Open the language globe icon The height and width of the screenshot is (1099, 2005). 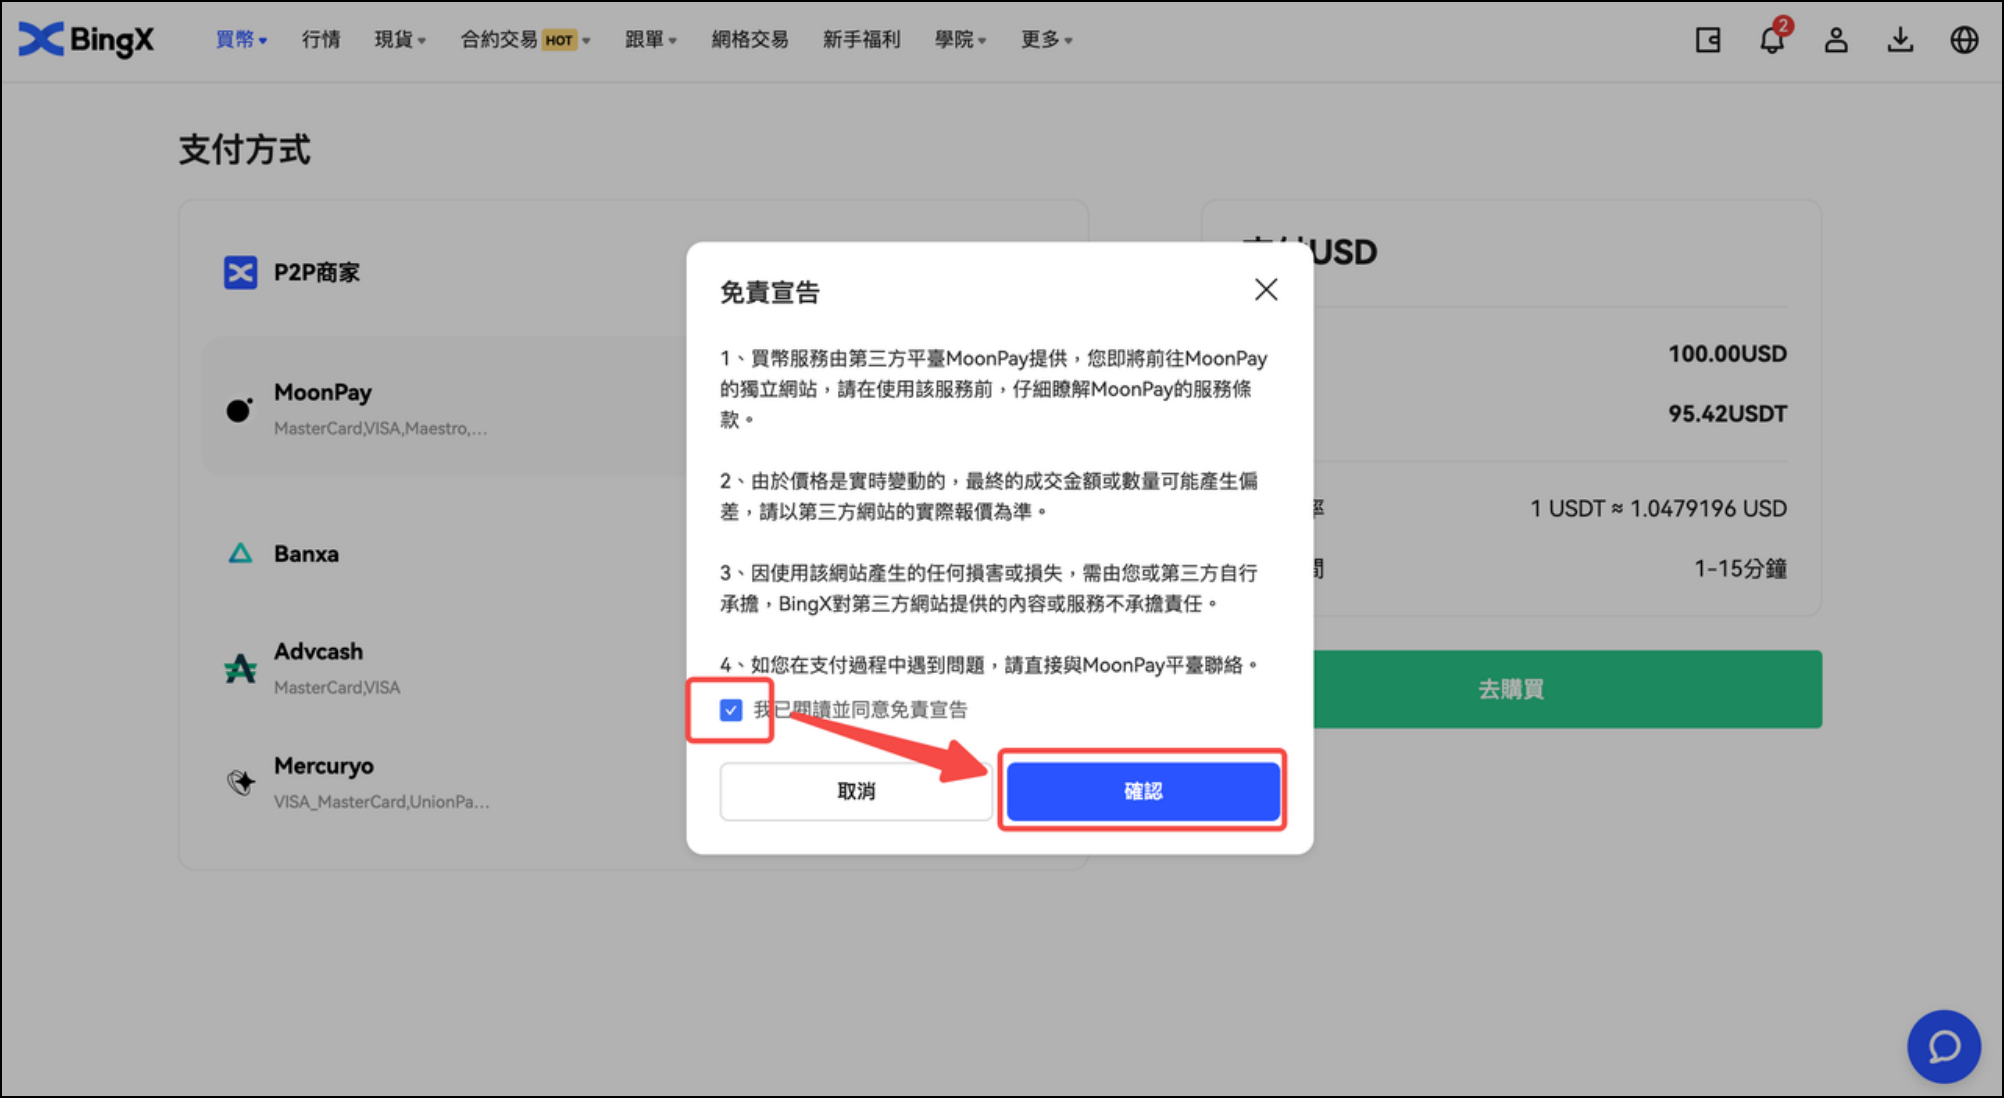click(x=1964, y=40)
